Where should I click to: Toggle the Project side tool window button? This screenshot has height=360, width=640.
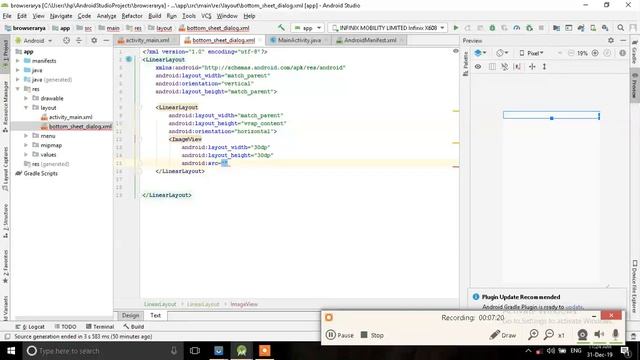pos(5,54)
